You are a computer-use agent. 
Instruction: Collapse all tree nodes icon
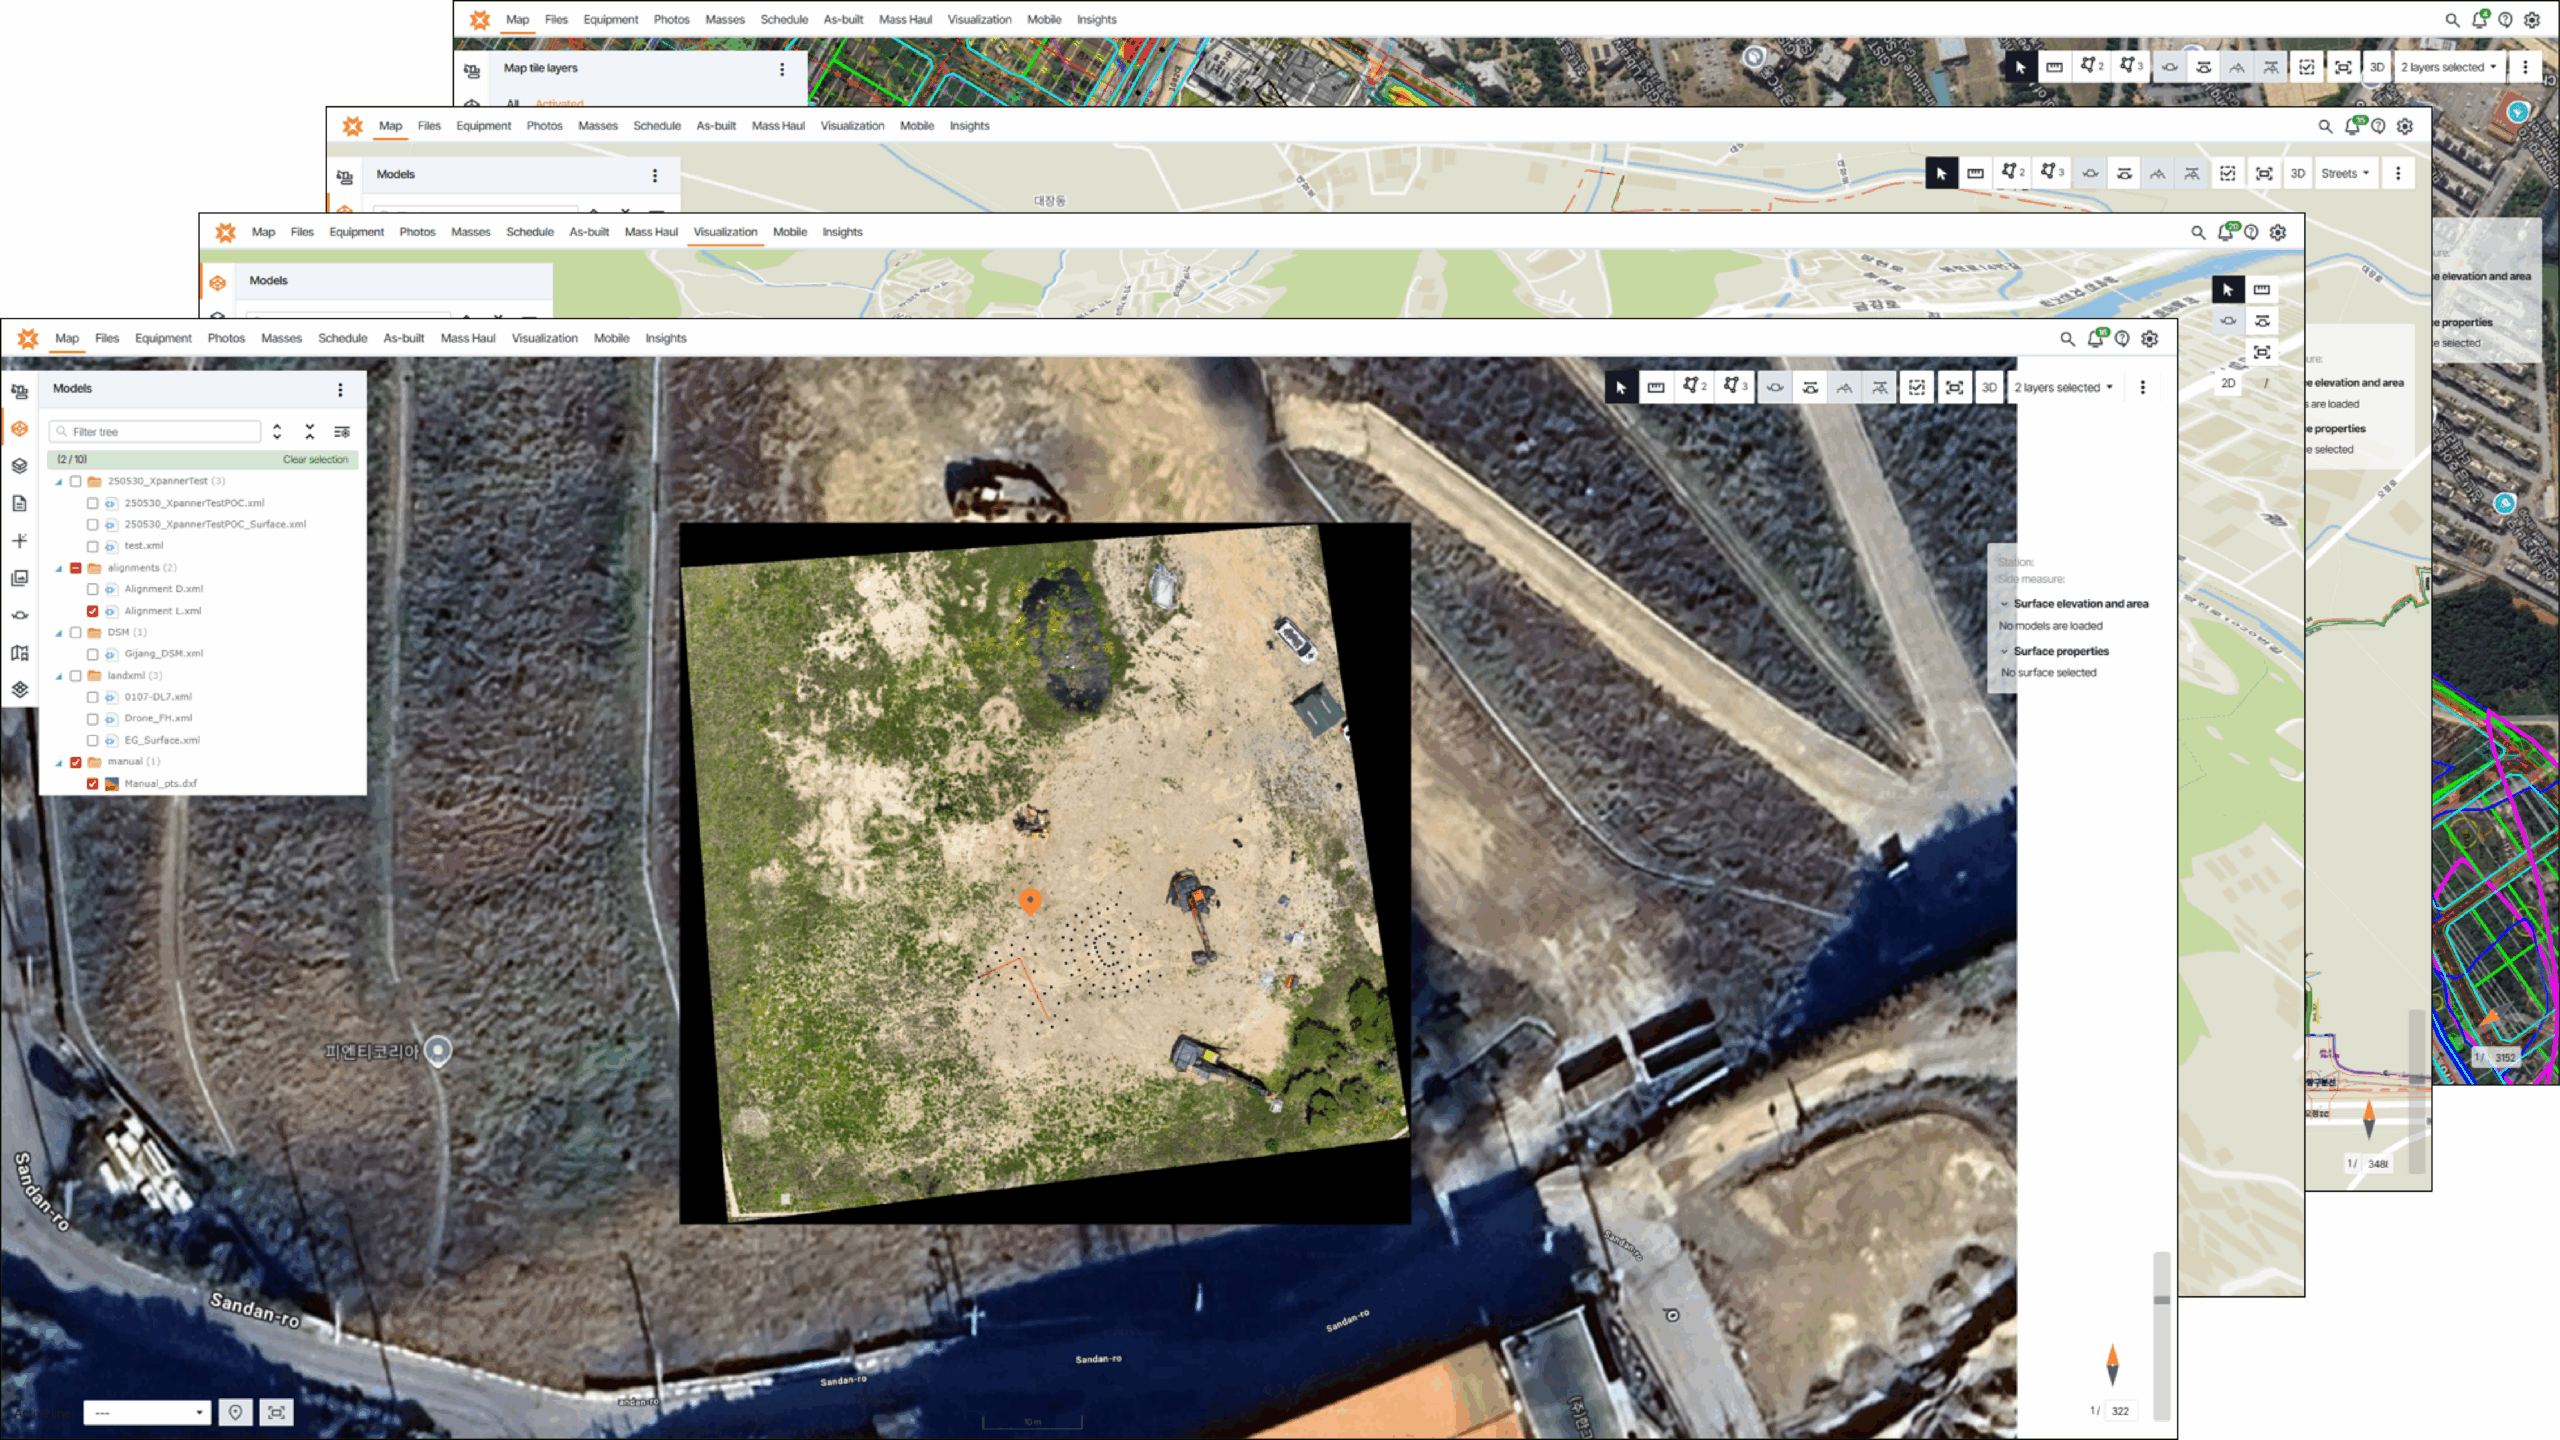[x=310, y=432]
